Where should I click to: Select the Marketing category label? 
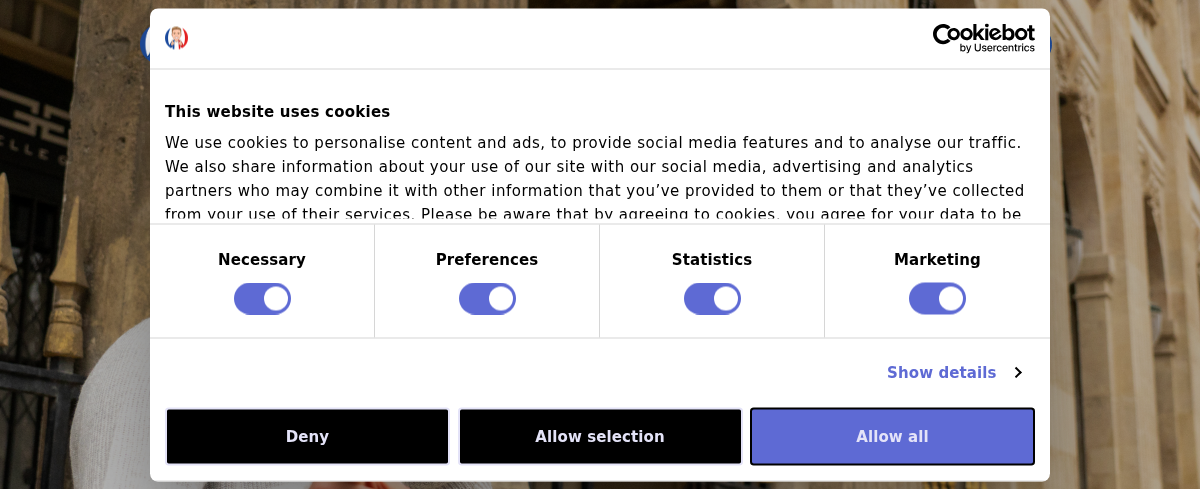937,260
